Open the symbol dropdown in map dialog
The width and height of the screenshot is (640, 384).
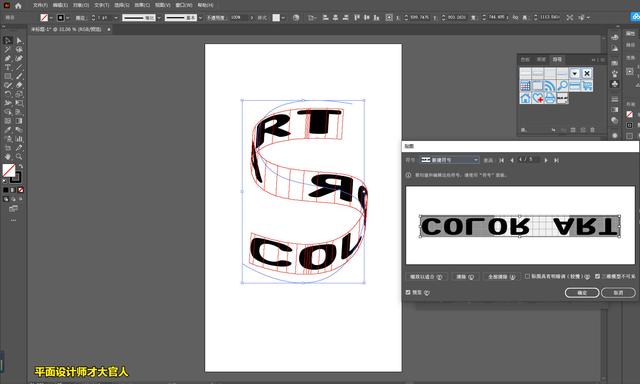449,160
